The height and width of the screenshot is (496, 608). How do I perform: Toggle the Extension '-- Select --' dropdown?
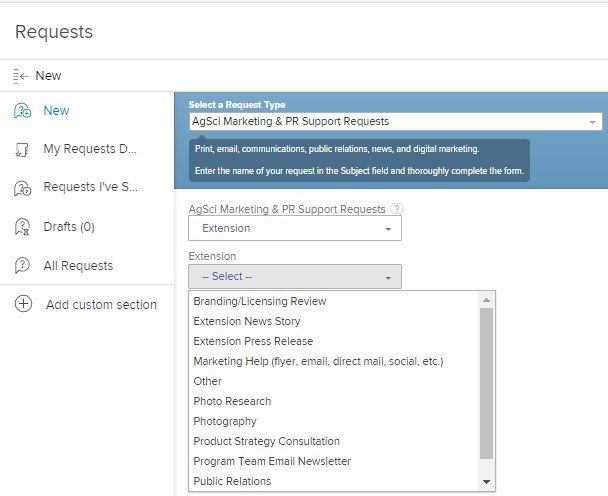point(294,276)
